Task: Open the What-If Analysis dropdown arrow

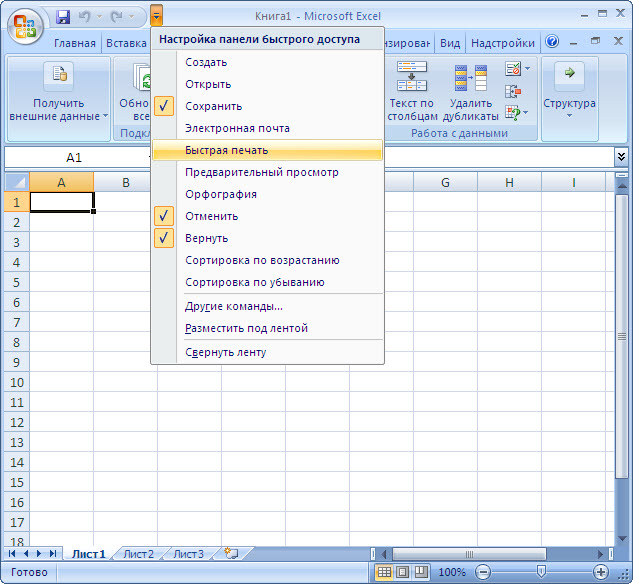Action: click(526, 113)
